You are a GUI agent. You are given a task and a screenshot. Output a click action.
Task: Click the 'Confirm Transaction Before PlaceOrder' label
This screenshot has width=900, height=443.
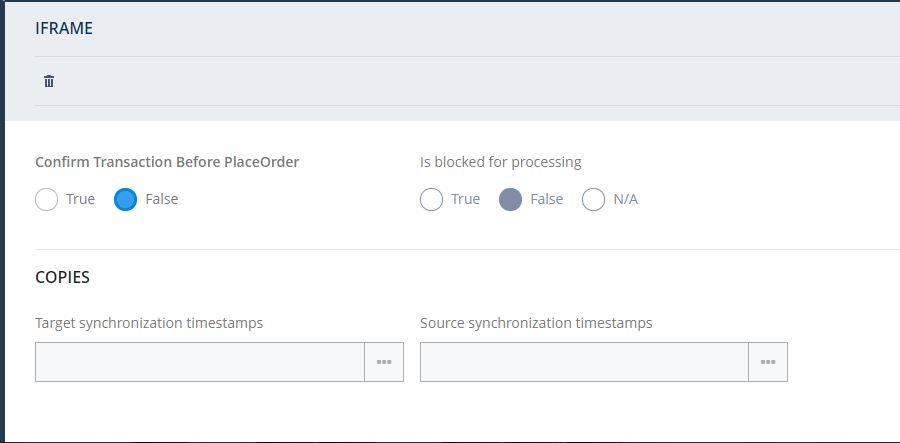167,161
